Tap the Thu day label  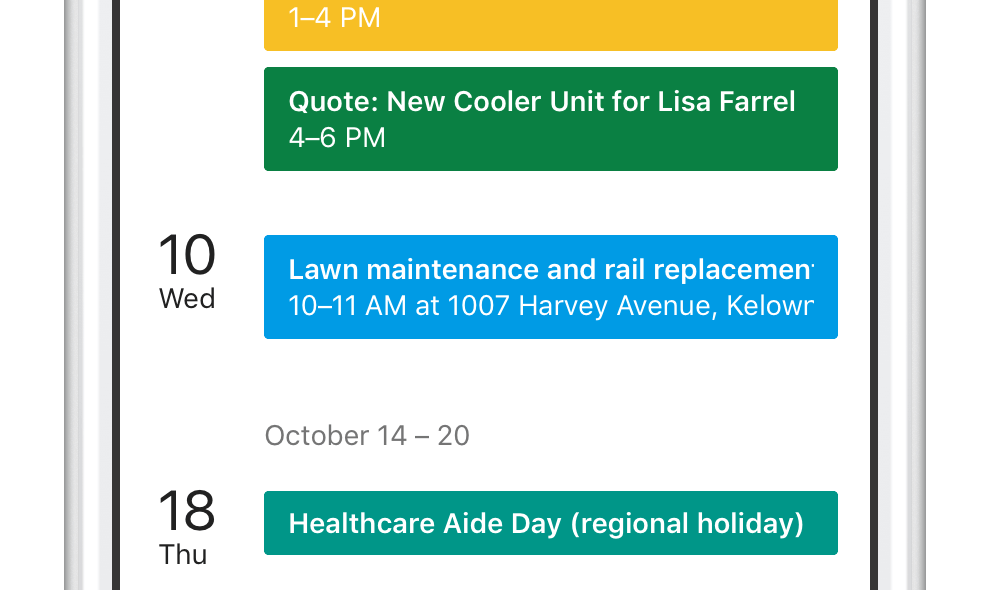(182, 554)
